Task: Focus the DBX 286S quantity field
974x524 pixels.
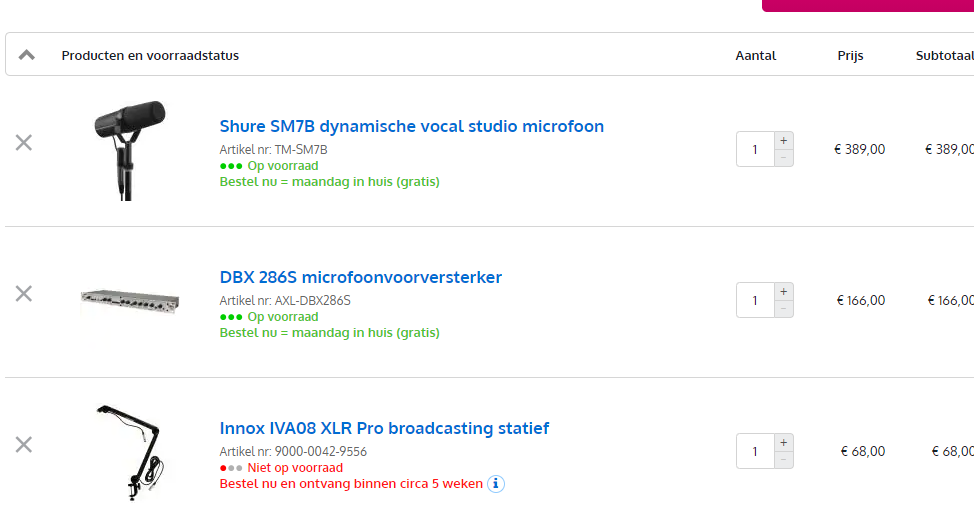Action: (x=755, y=301)
